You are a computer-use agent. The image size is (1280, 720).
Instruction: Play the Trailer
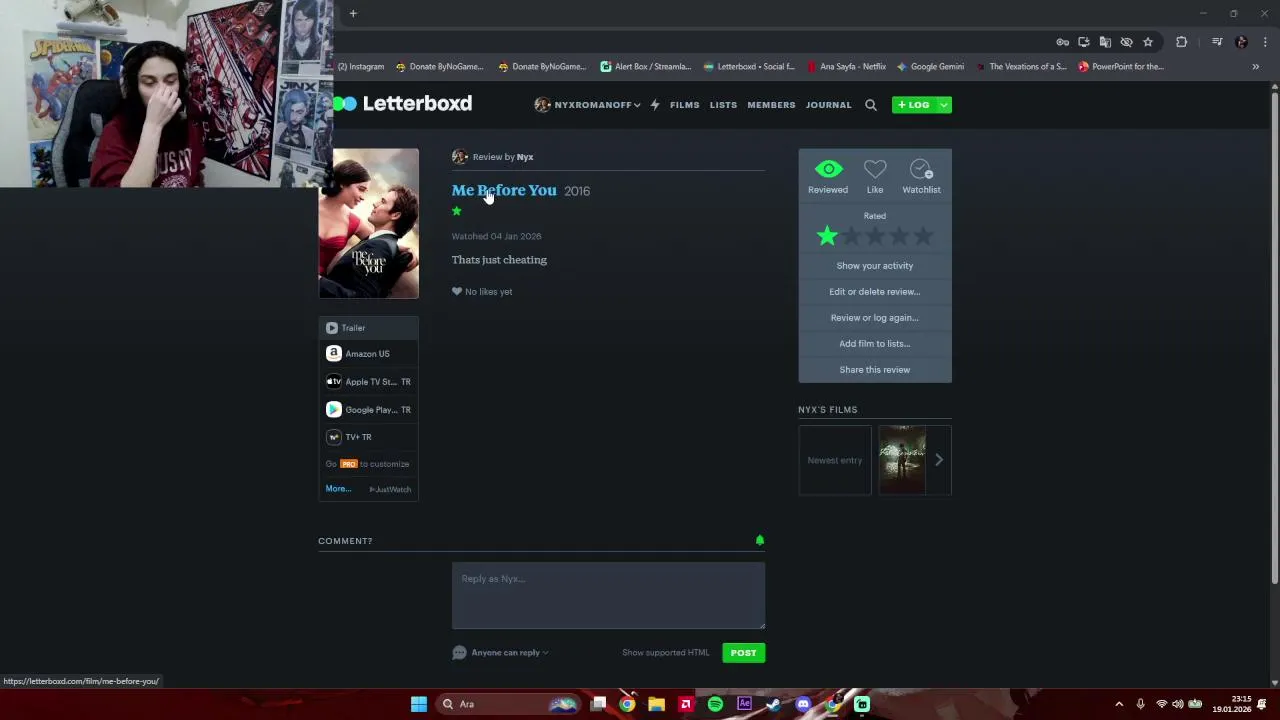[x=369, y=328]
